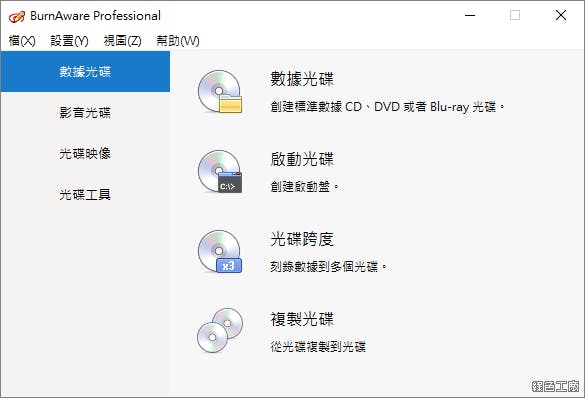Close the BurnAware Professional window
This screenshot has height=398, width=585.
click(561, 16)
